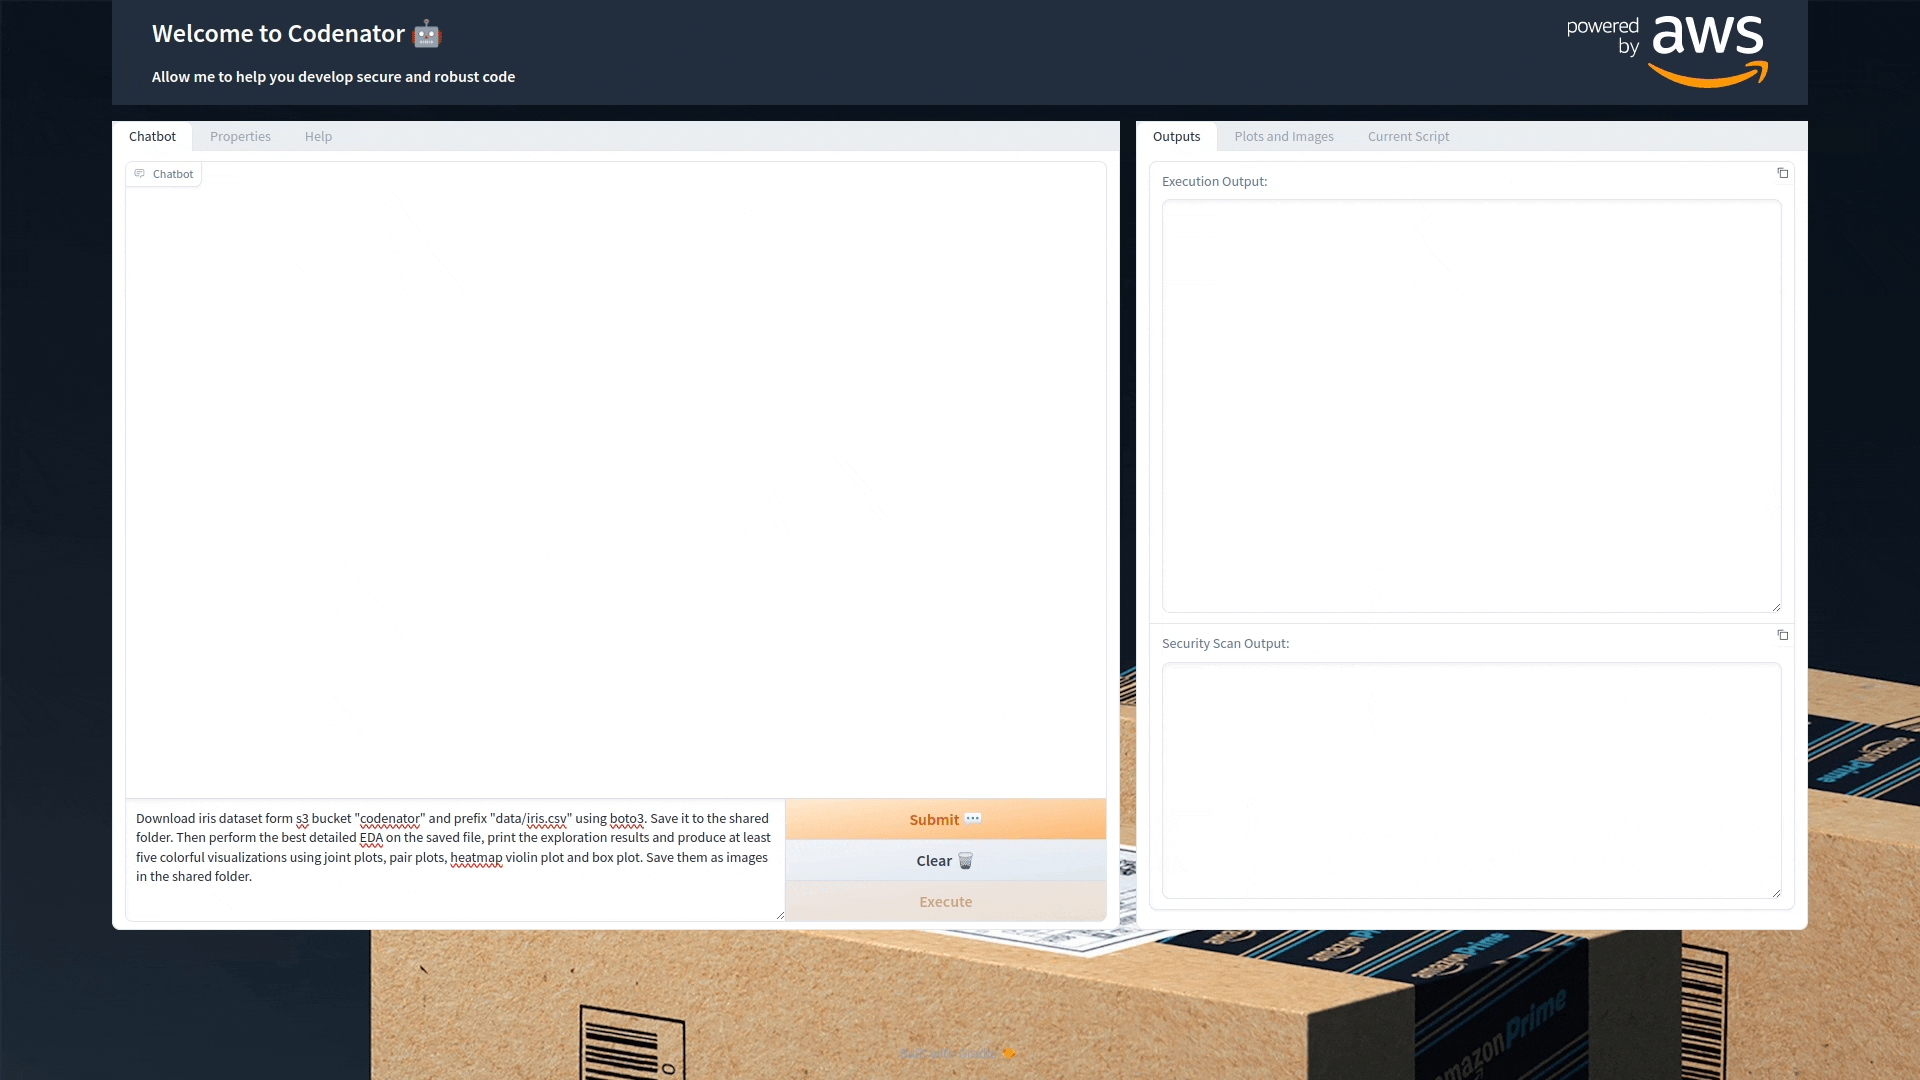The image size is (1920, 1080).
Task: Click the robot emoji beside Codenator title
Action: pos(427,34)
